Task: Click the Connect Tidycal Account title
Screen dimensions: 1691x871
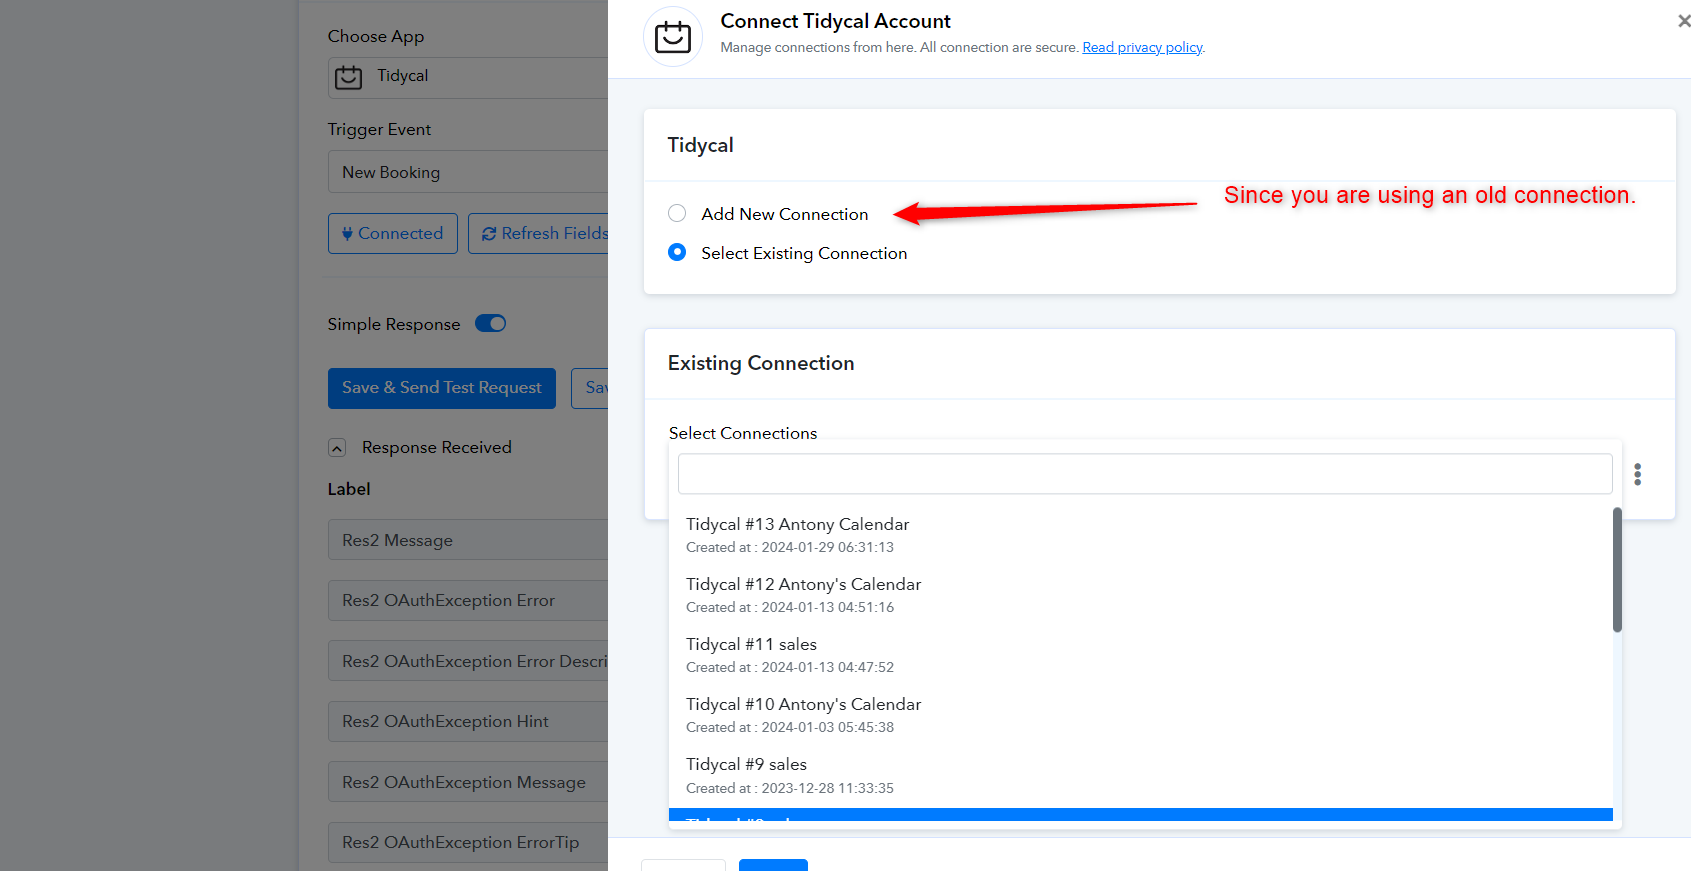Action: [x=835, y=21]
